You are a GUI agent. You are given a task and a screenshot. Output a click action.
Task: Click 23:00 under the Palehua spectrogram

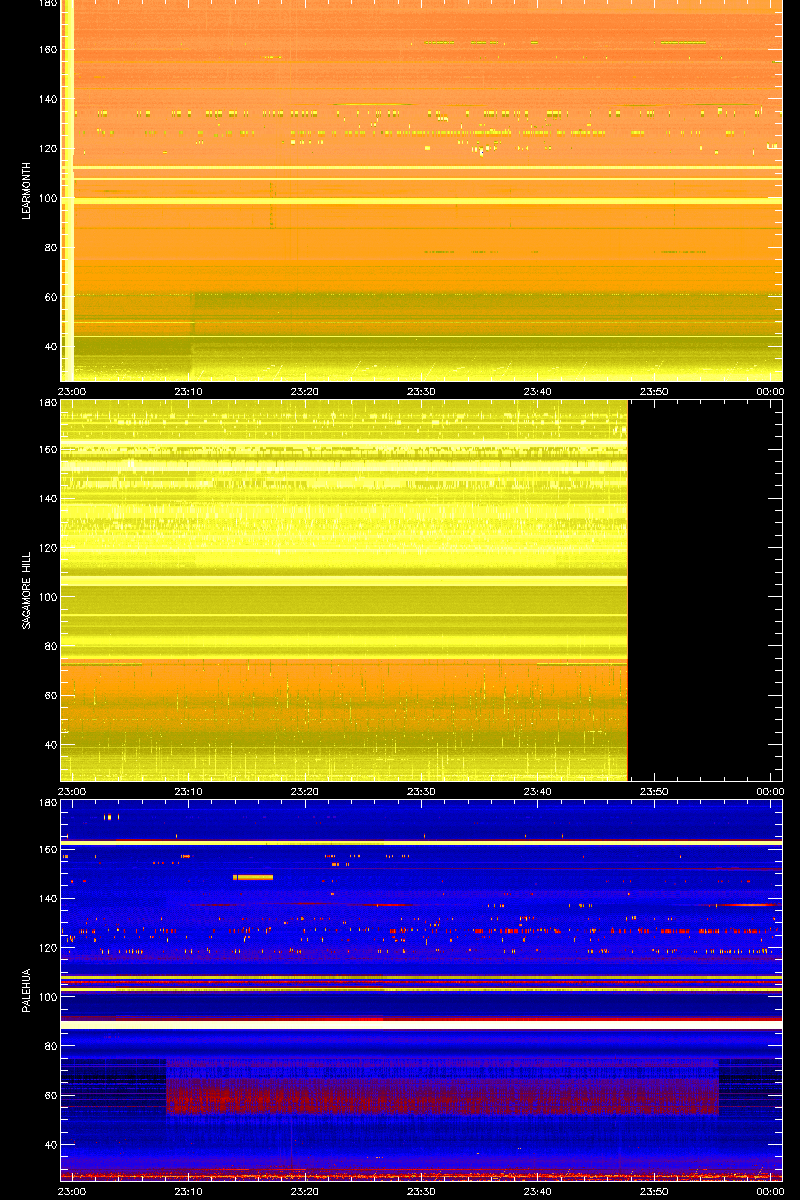(x=72, y=1191)
